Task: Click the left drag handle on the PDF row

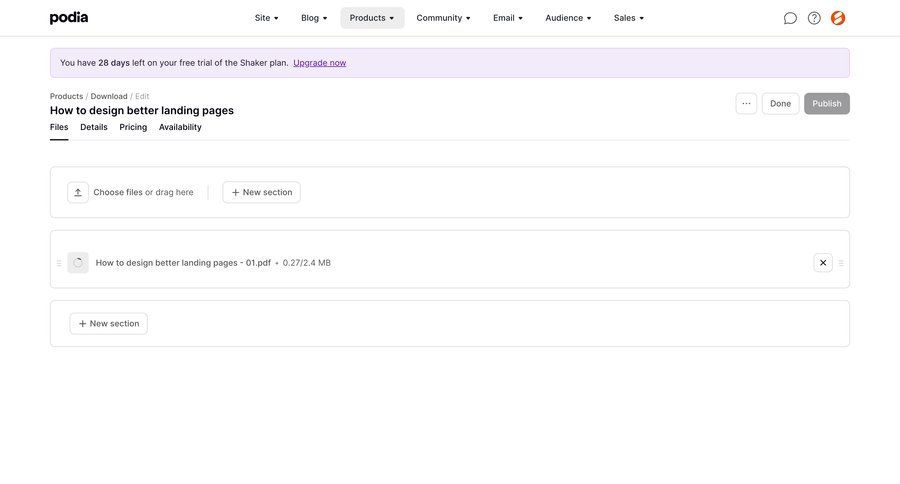Action: (x=59, y=263)
